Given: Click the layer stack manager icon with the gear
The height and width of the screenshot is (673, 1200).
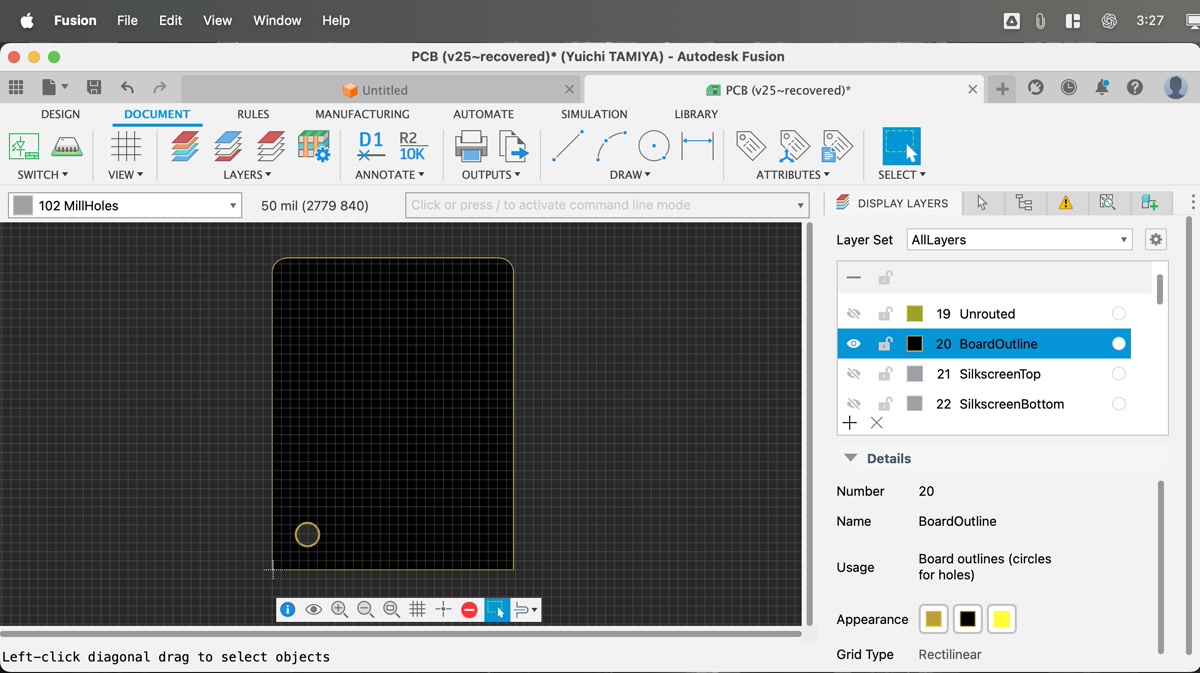Looking at the screenshot, I should point(314,146).
